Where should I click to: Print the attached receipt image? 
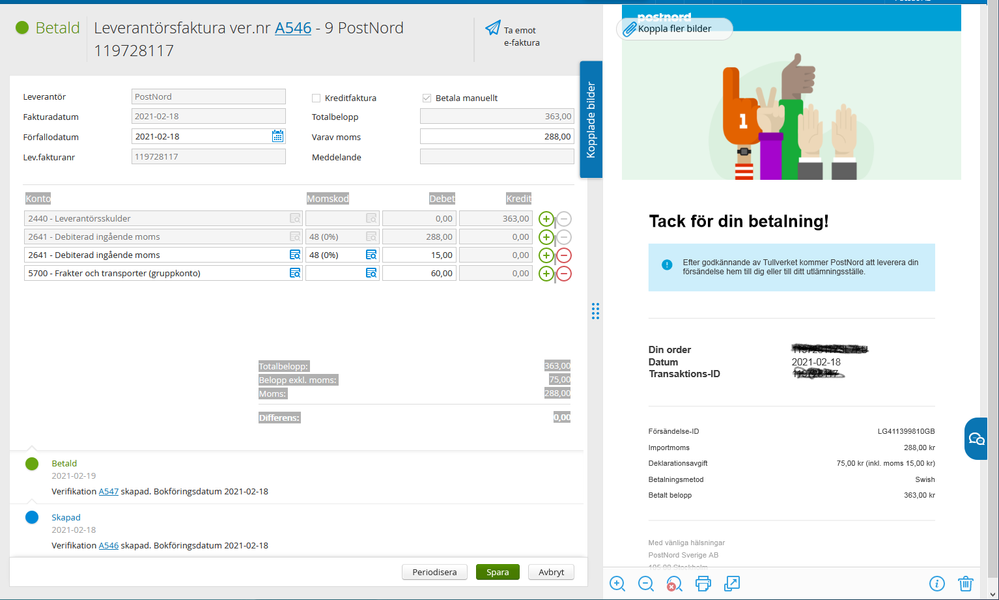tap(703, 583)
